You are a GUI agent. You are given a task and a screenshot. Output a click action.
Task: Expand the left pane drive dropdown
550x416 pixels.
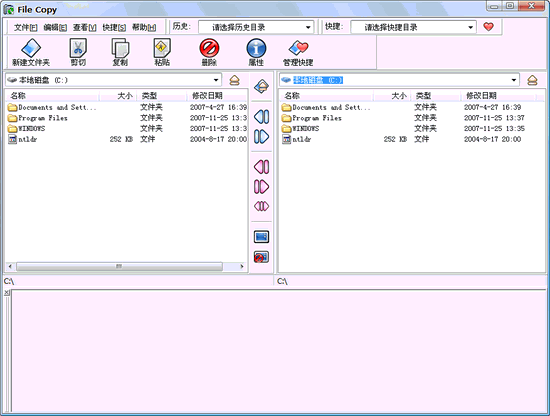click(216, 80)
